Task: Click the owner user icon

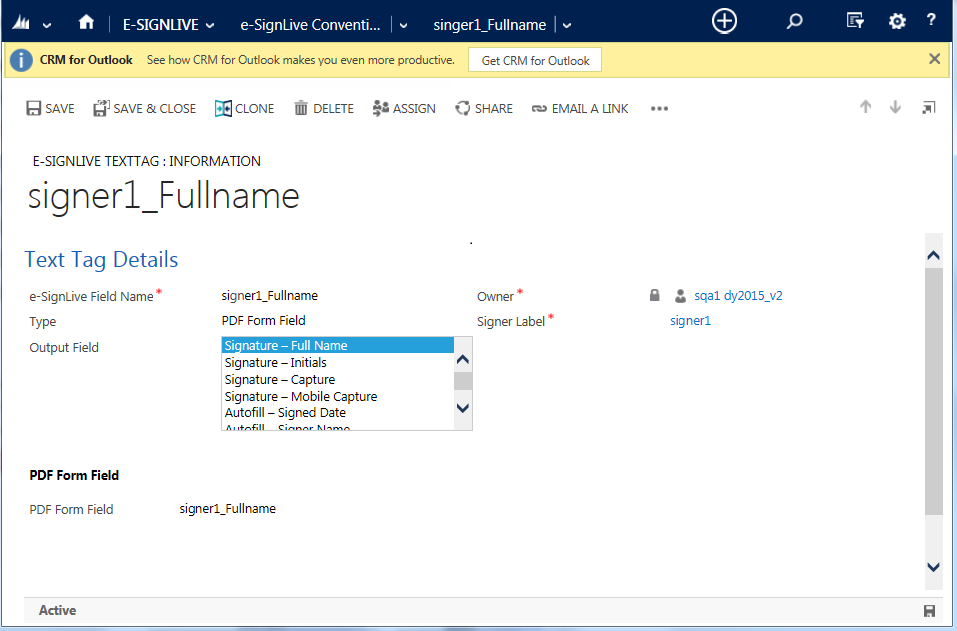Action: point(681,296)
